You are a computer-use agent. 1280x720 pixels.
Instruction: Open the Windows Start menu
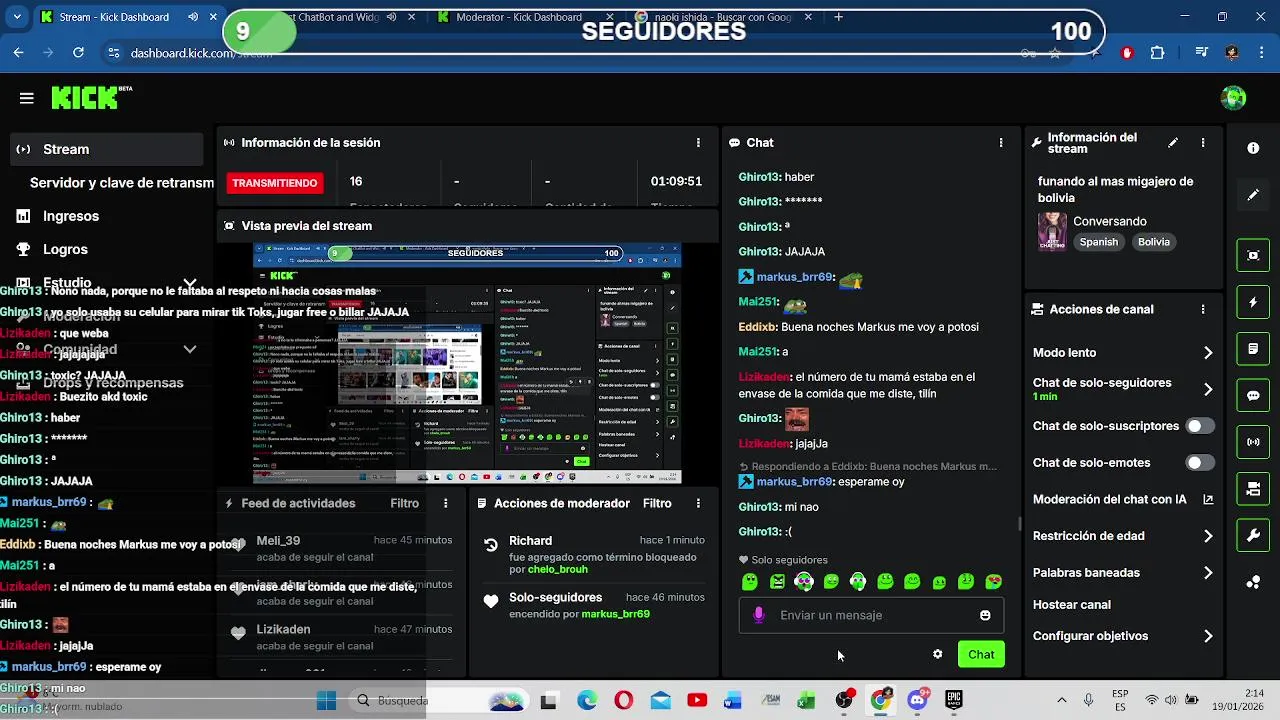[326, 700]
